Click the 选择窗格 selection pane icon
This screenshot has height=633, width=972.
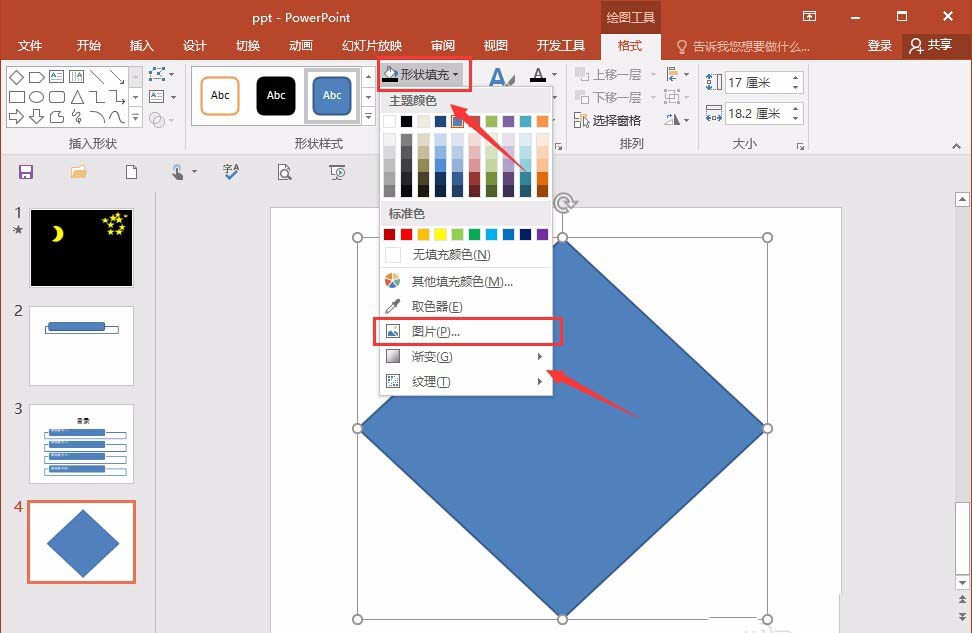[x=583, y=119]
